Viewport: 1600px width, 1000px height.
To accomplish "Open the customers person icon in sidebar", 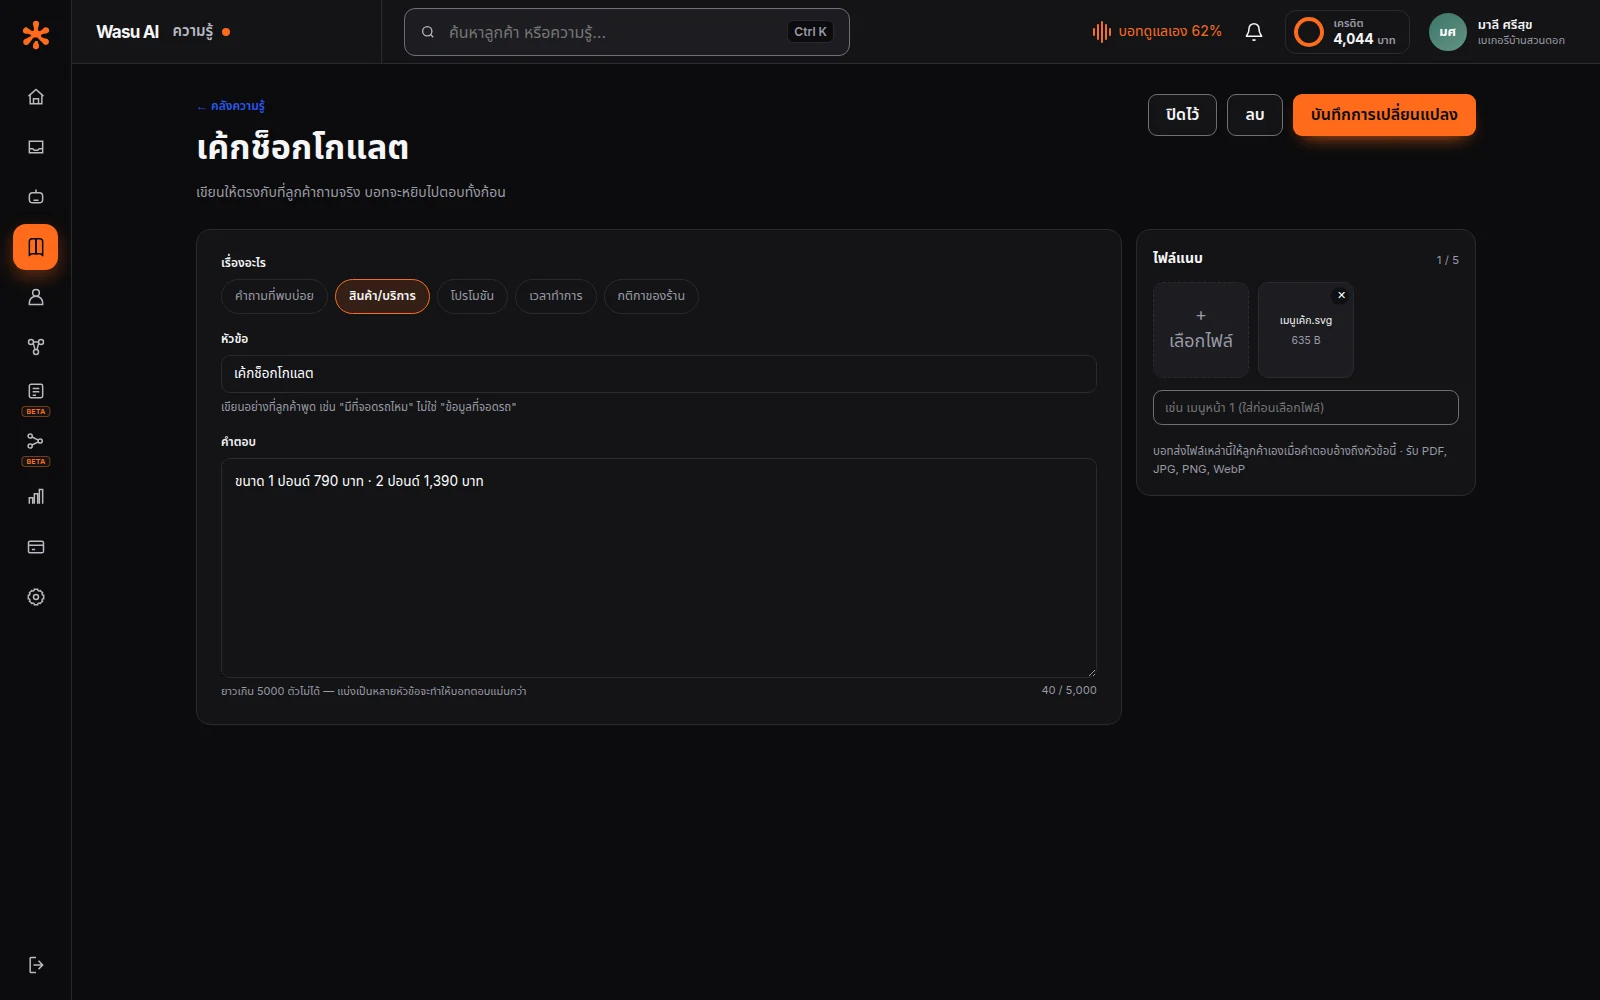I will [x=36, y=297].
